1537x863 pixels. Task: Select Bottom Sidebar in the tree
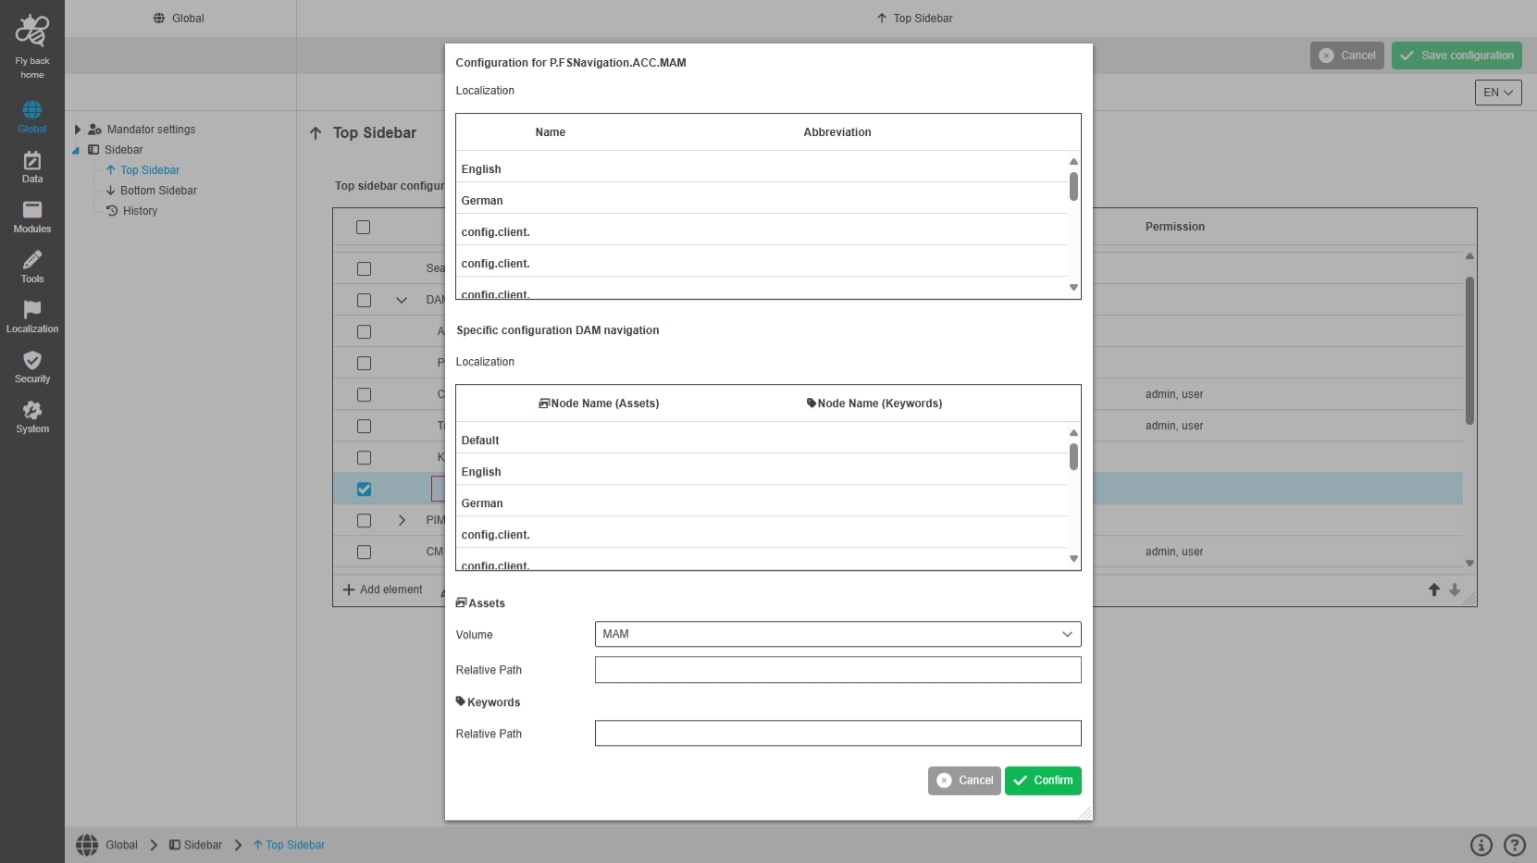(158, 190)
